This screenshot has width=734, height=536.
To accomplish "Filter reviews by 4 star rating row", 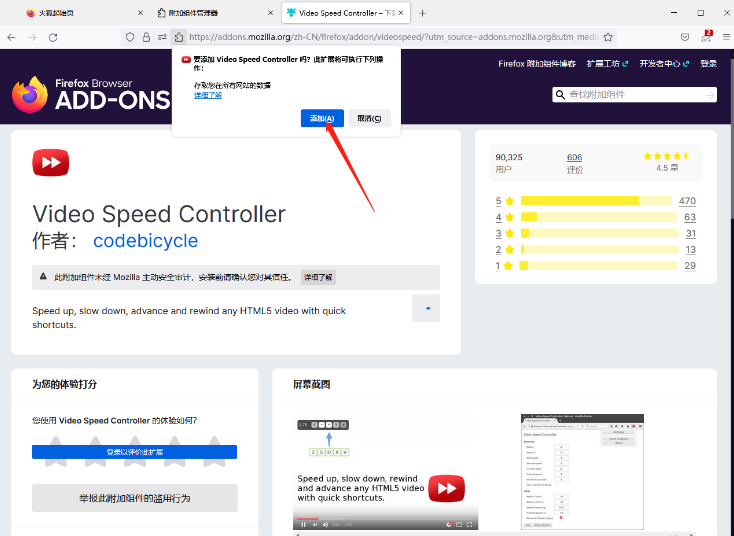I will (596, 217).
